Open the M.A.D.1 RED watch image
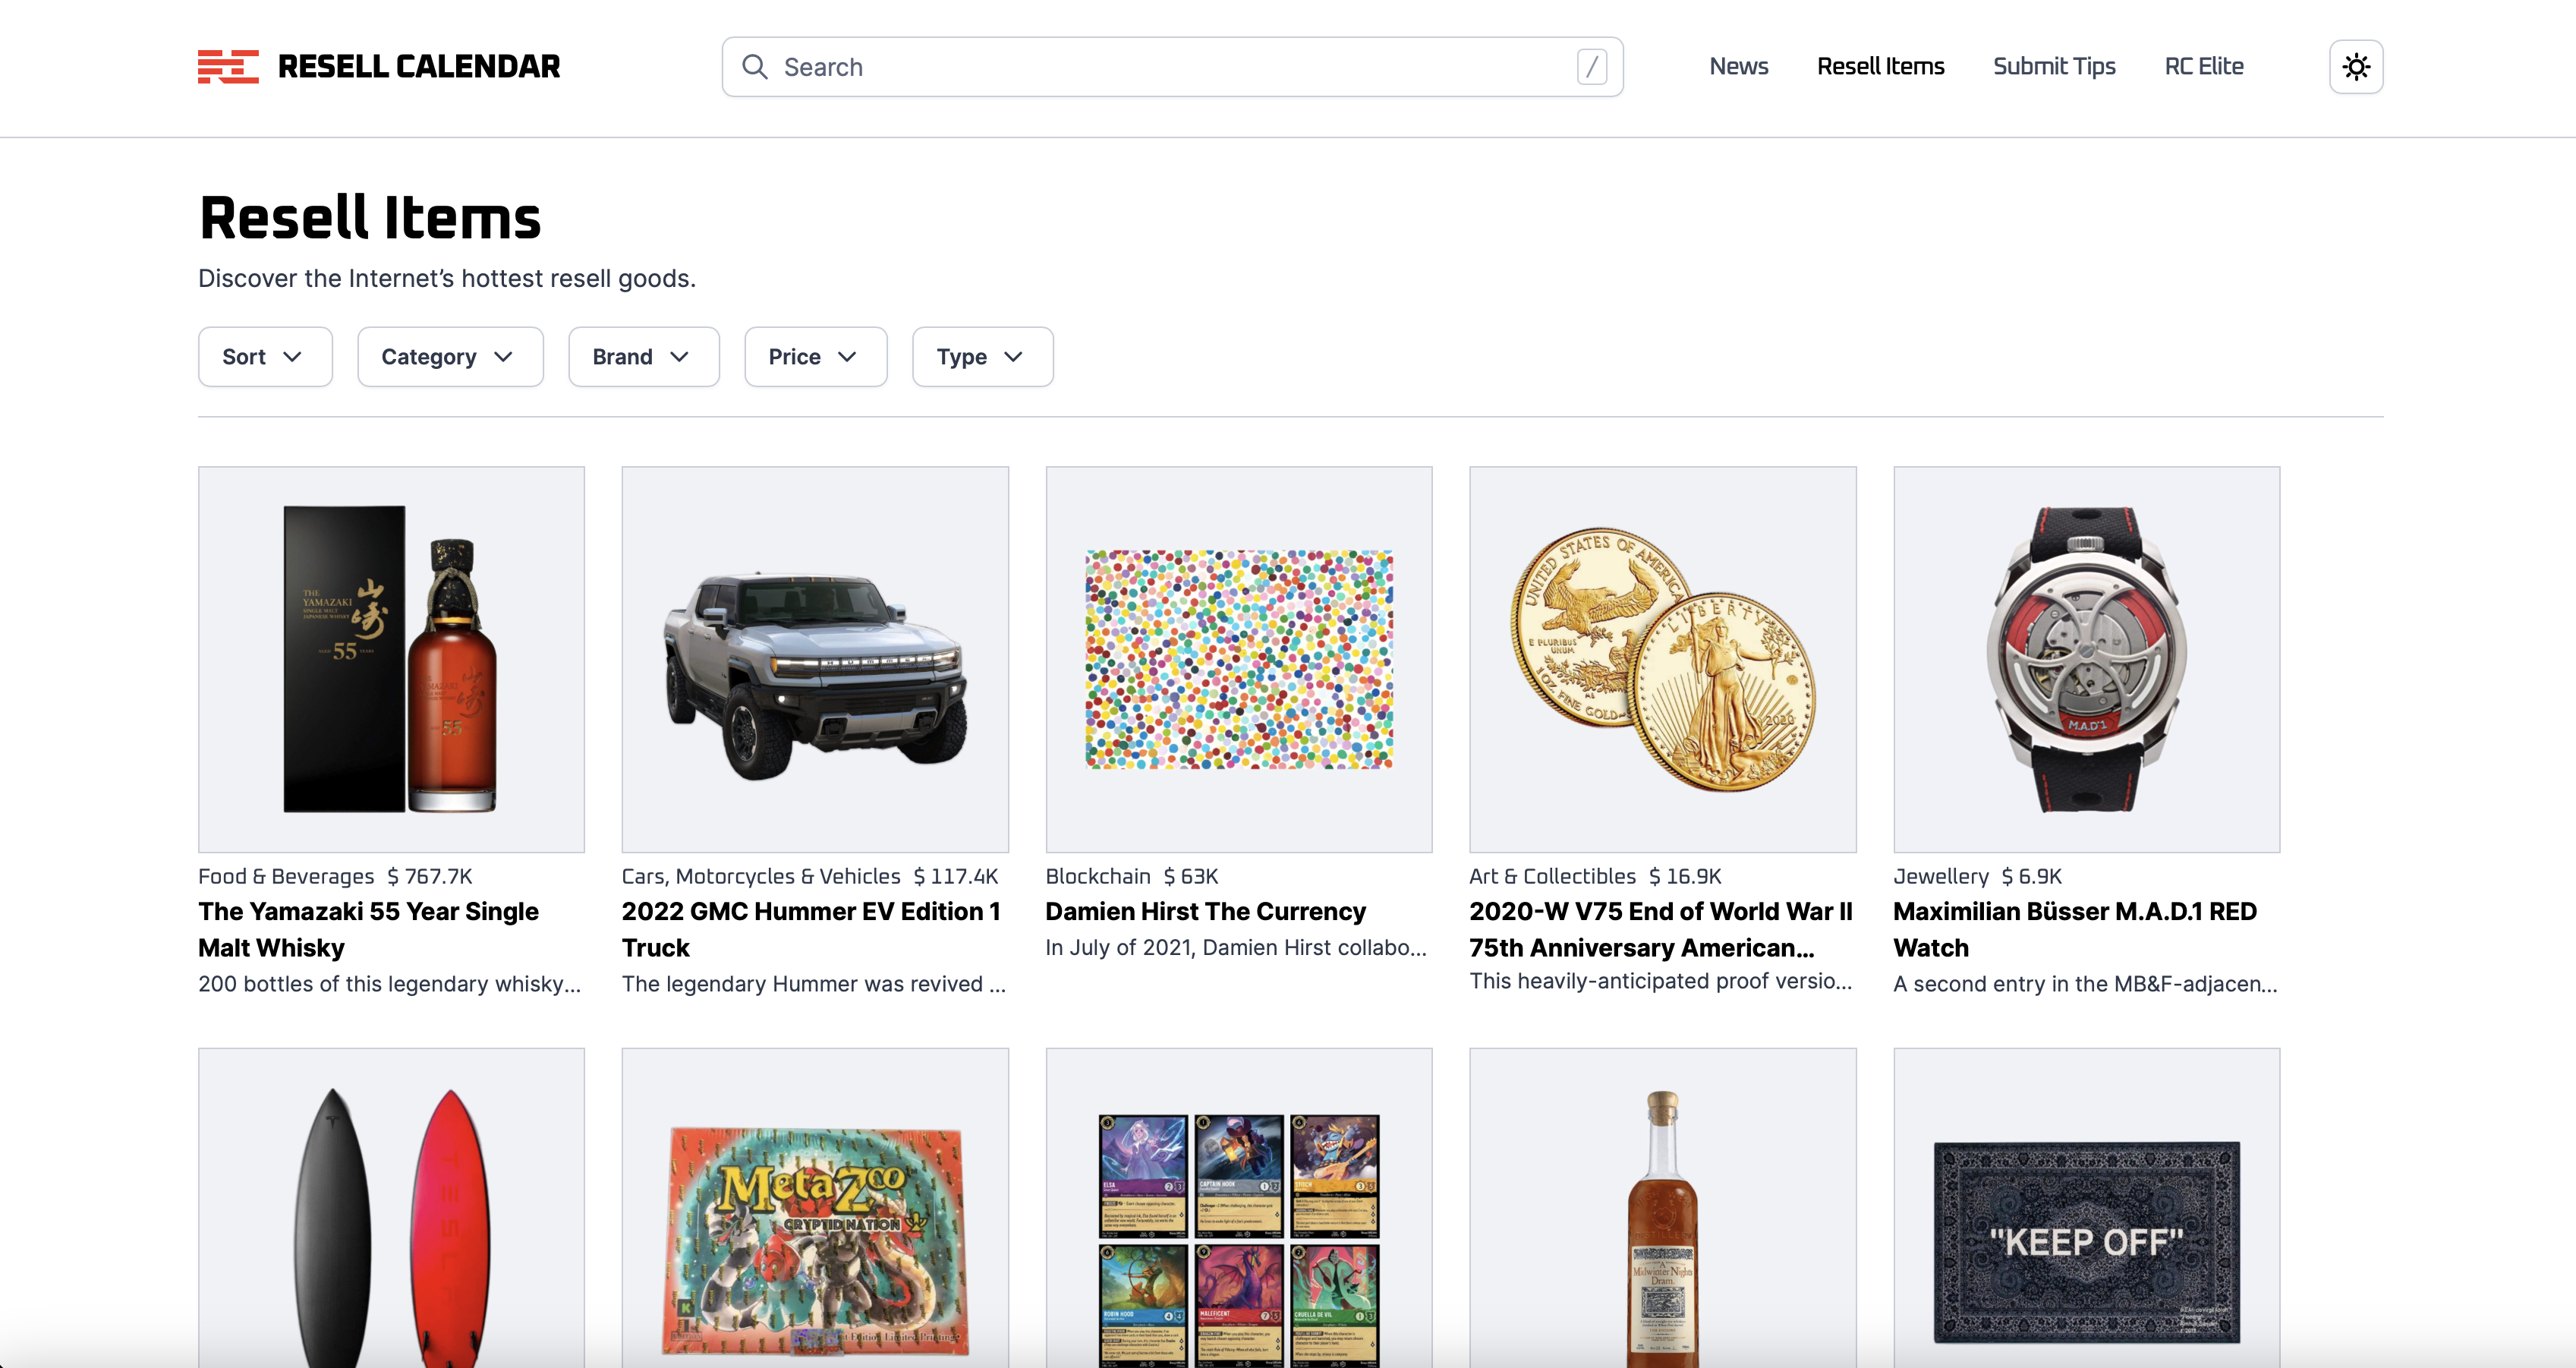Image resolution: width=2576 pixels, height=1368 pixels. [2087, 660]
